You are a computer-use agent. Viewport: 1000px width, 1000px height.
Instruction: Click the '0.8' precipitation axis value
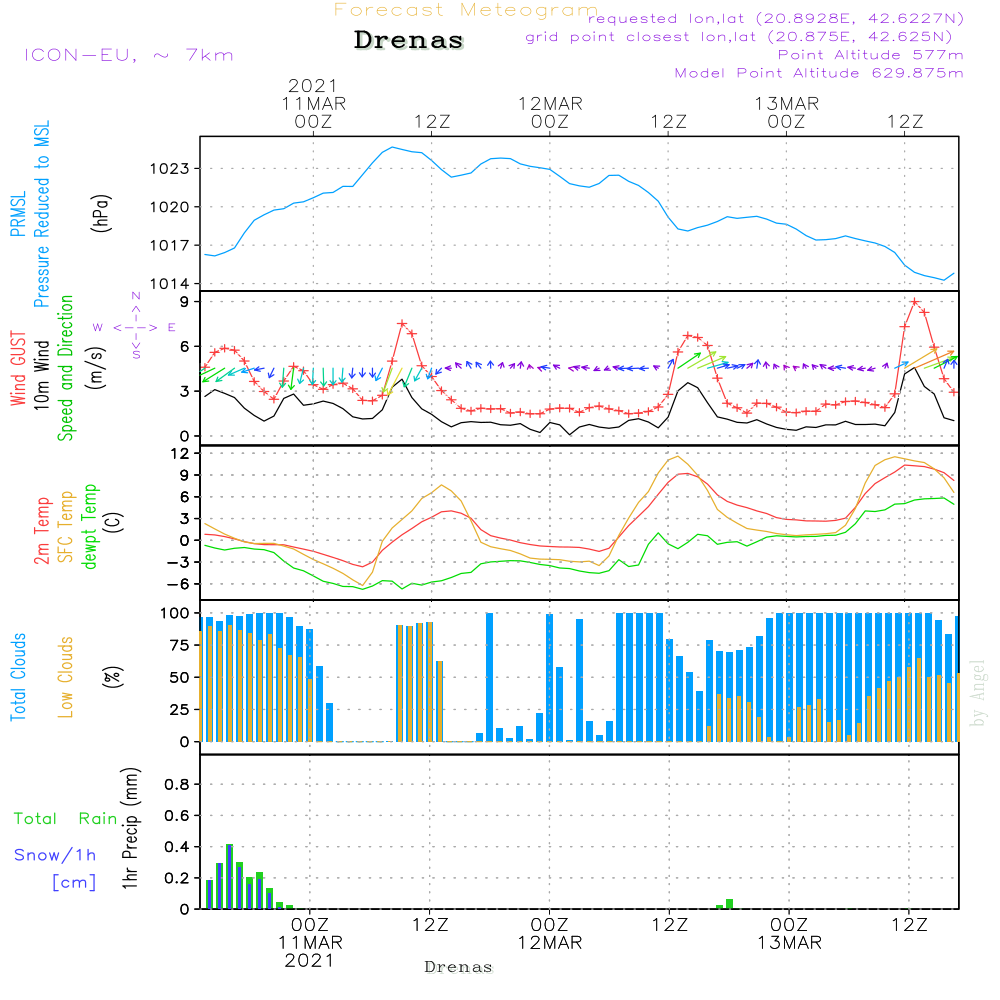pyautogui.click(x=177, y=784)
